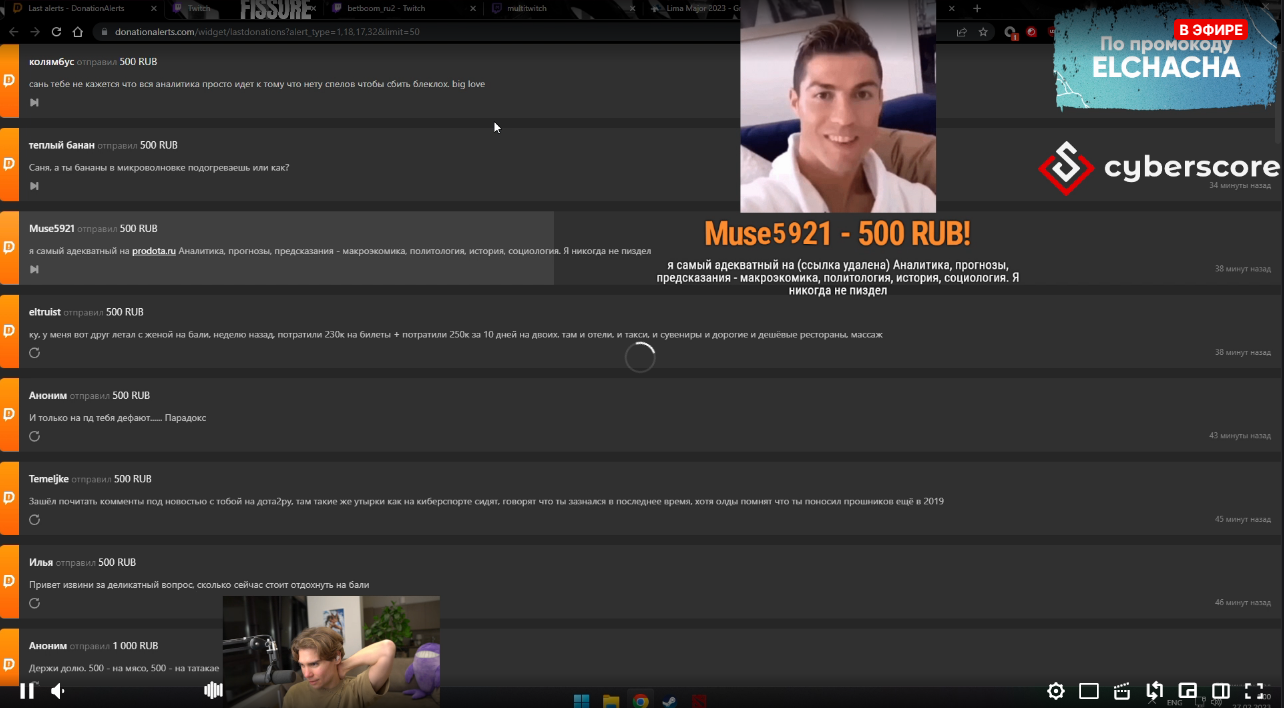Replay the eltruist donation alert
Viewport: 1284px width, 708px height.
(x=35, y=353)
